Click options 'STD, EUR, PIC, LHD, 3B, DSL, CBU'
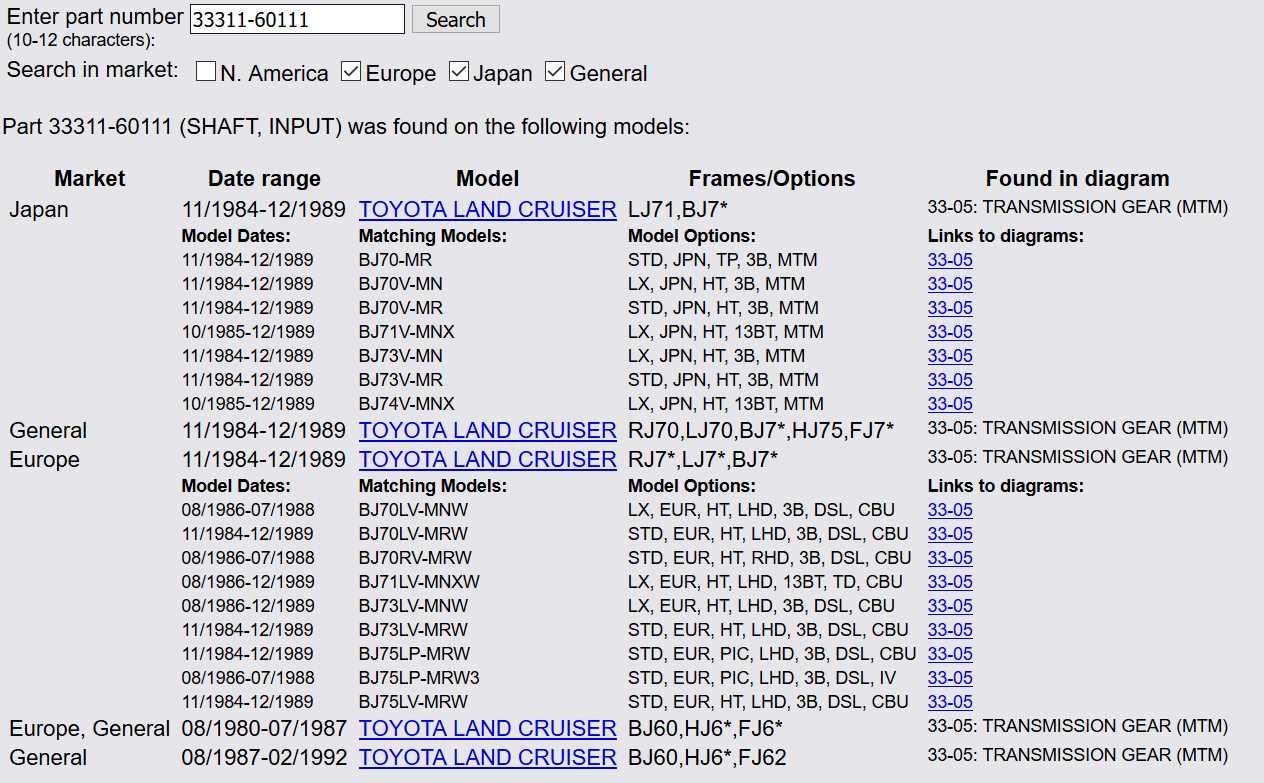The image size is (1264, 783). [772, 654]
